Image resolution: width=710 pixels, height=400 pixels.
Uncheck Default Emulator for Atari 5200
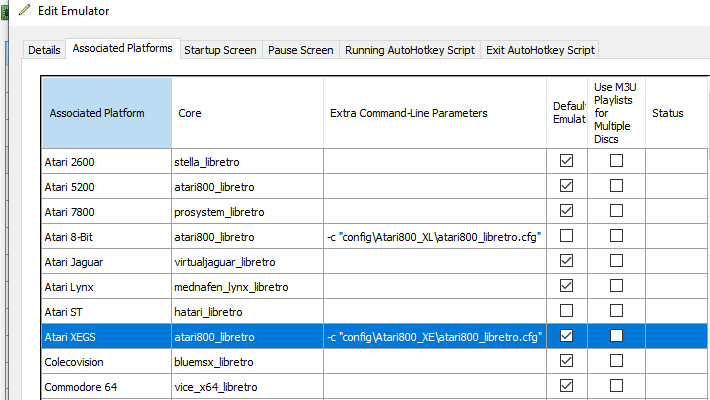click(566, 186)
